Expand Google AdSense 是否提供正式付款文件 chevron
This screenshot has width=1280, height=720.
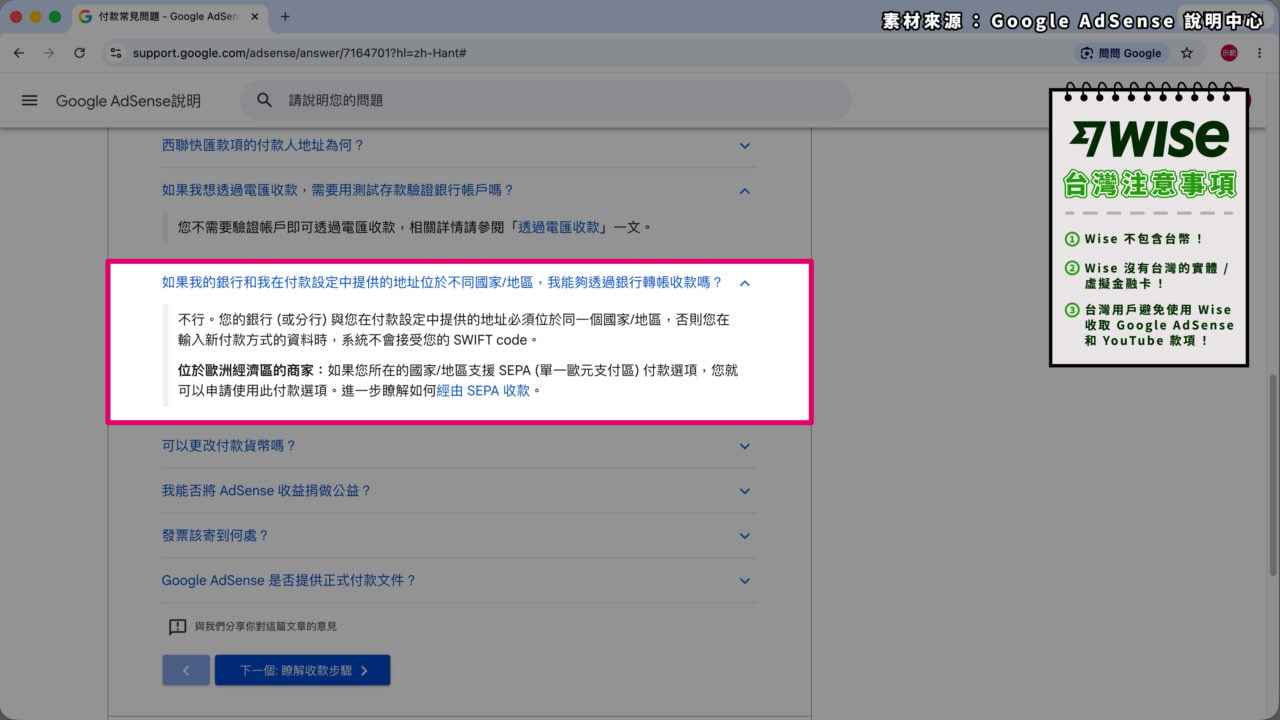tap(744, 581)
